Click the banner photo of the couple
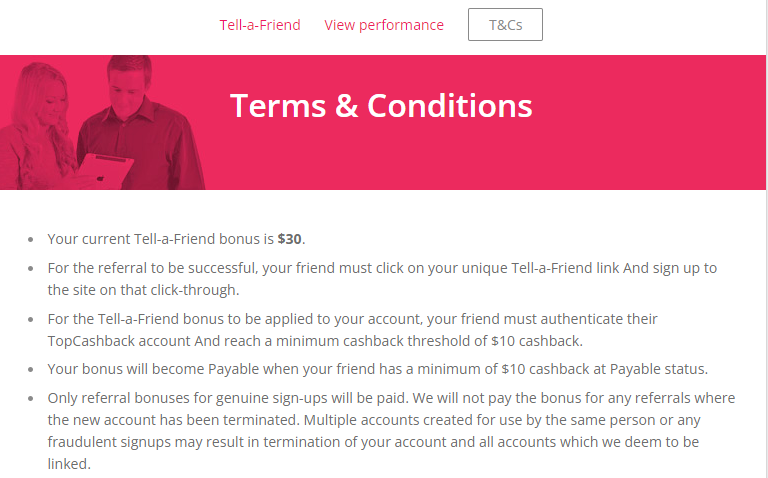 [x=103, y=122]
